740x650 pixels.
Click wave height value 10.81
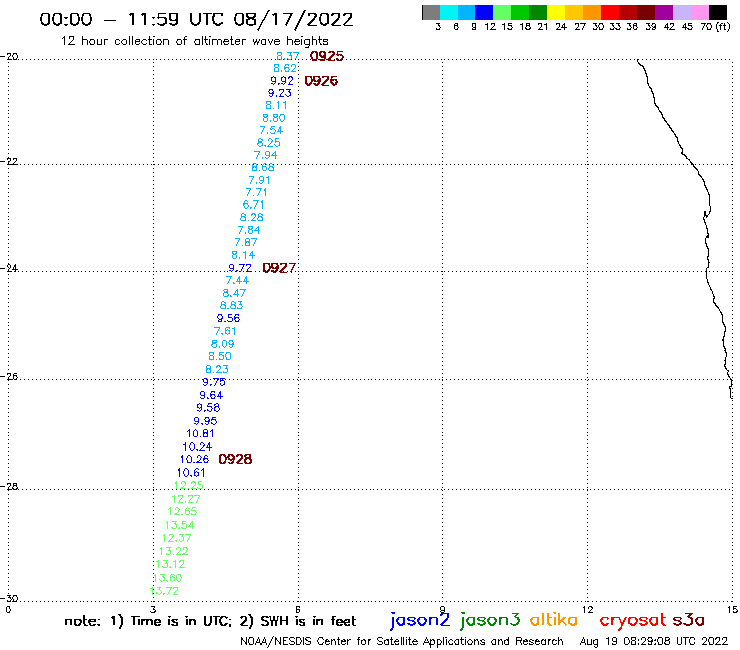[x=201, y=433]
